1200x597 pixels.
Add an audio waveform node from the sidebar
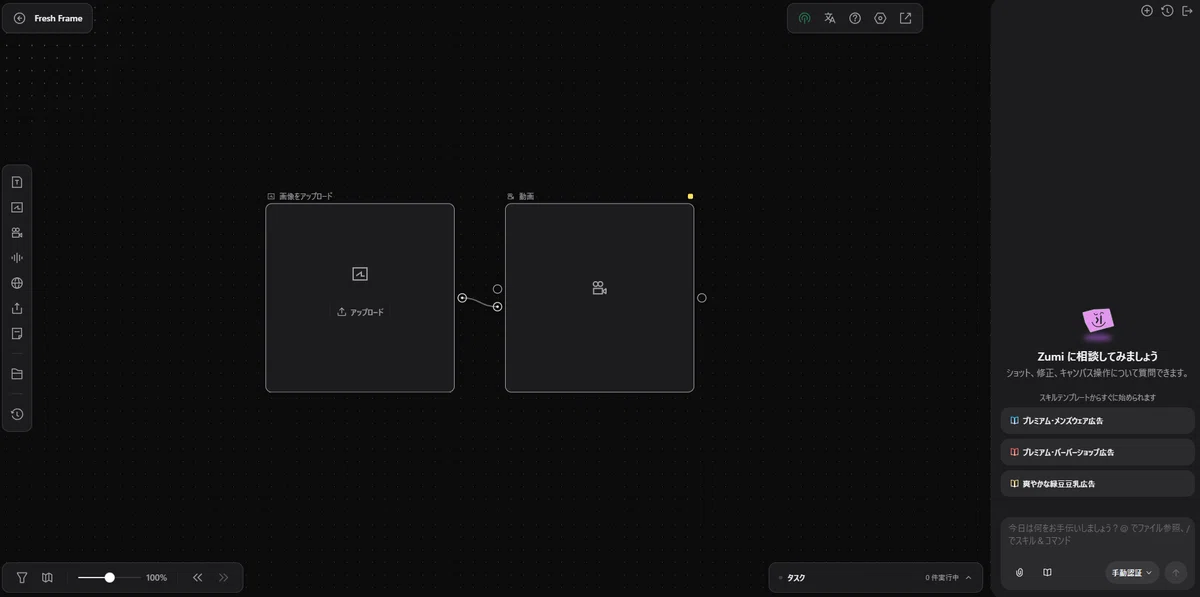pos(17,258)
